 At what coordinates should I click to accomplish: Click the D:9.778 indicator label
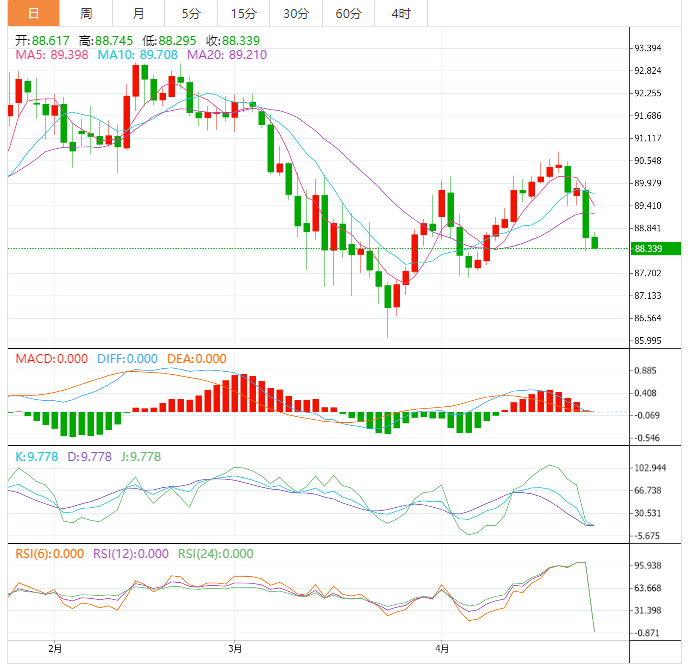click(90, 457)
